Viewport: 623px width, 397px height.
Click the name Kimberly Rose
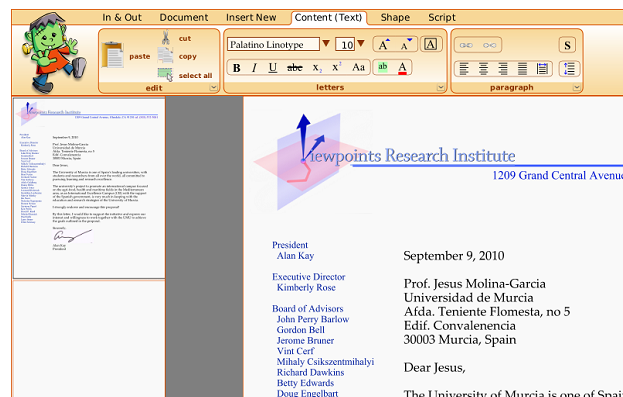pos(306,287)
